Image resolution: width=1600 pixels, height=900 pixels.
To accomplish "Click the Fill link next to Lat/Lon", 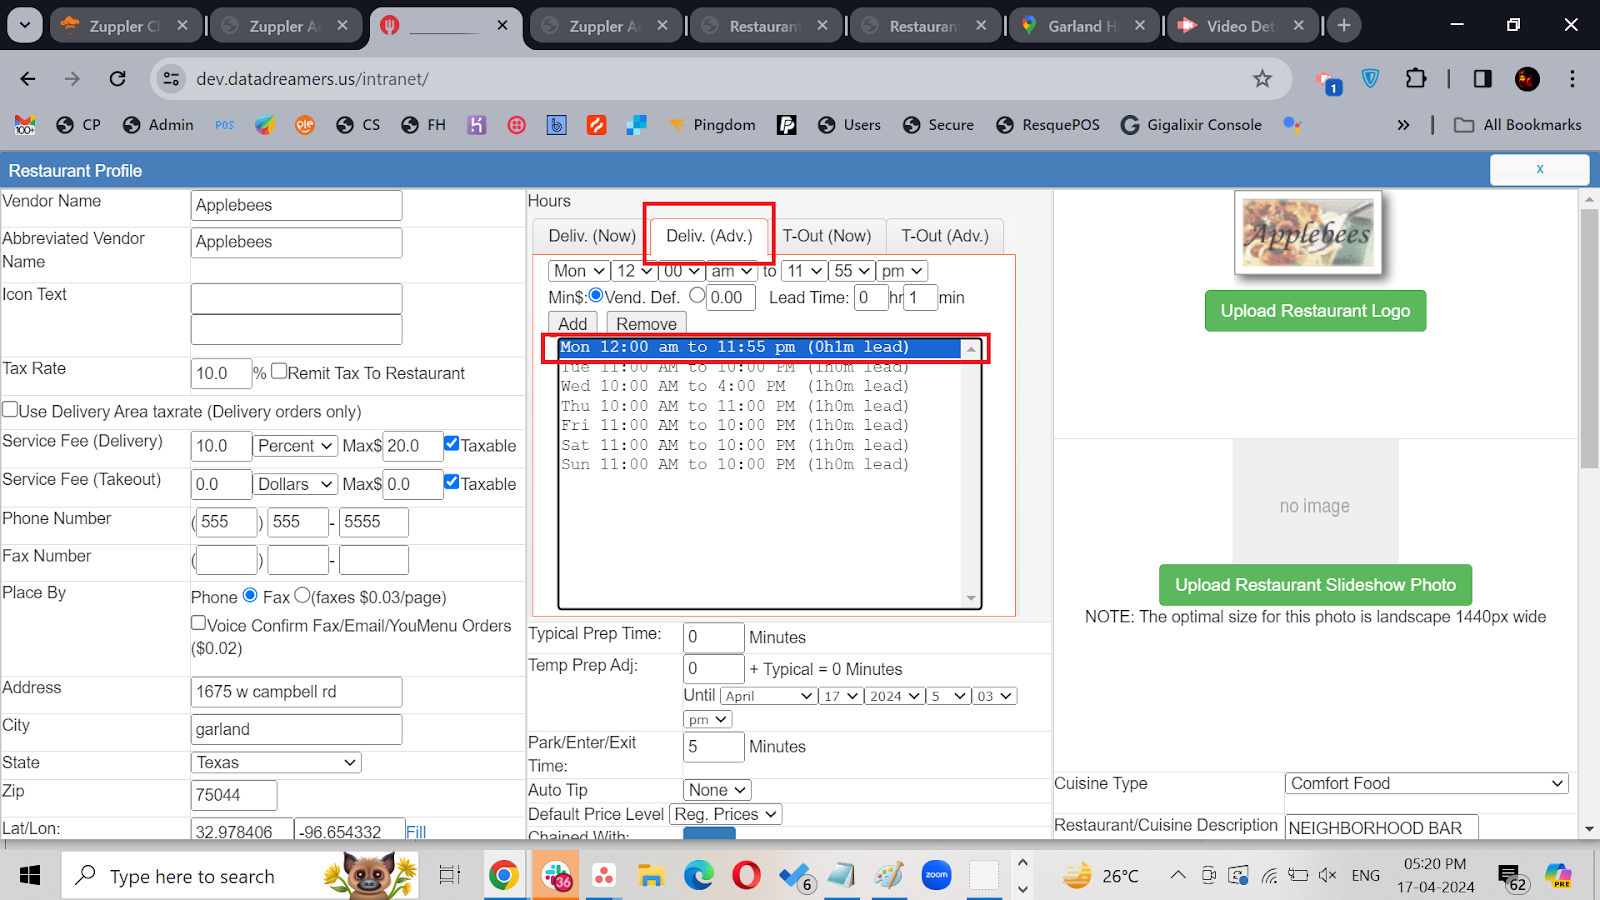I will point(416,832).
